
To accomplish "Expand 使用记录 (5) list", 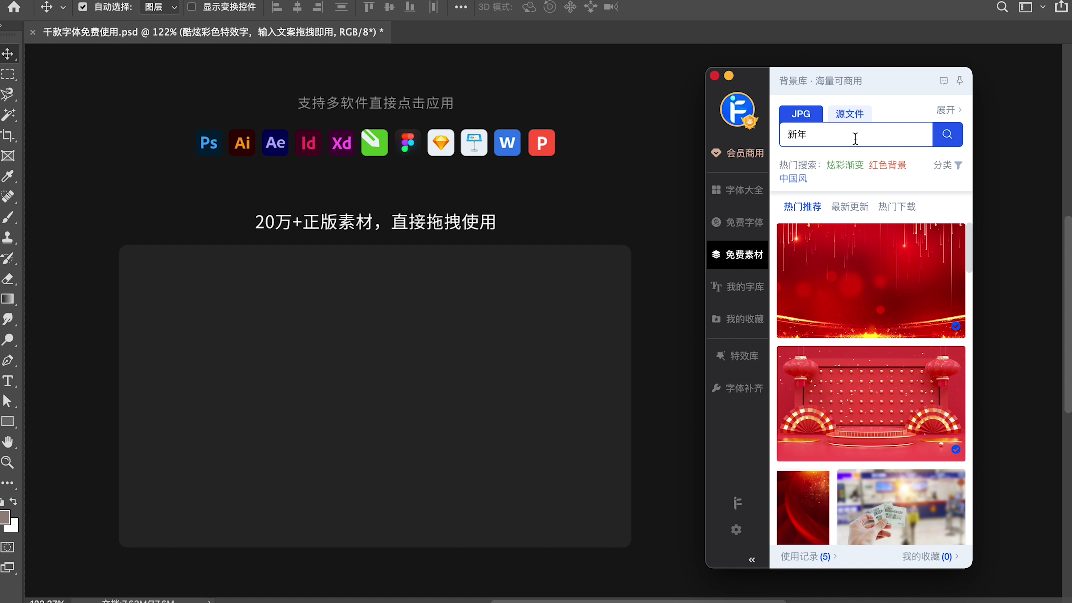I will [808, 557].
